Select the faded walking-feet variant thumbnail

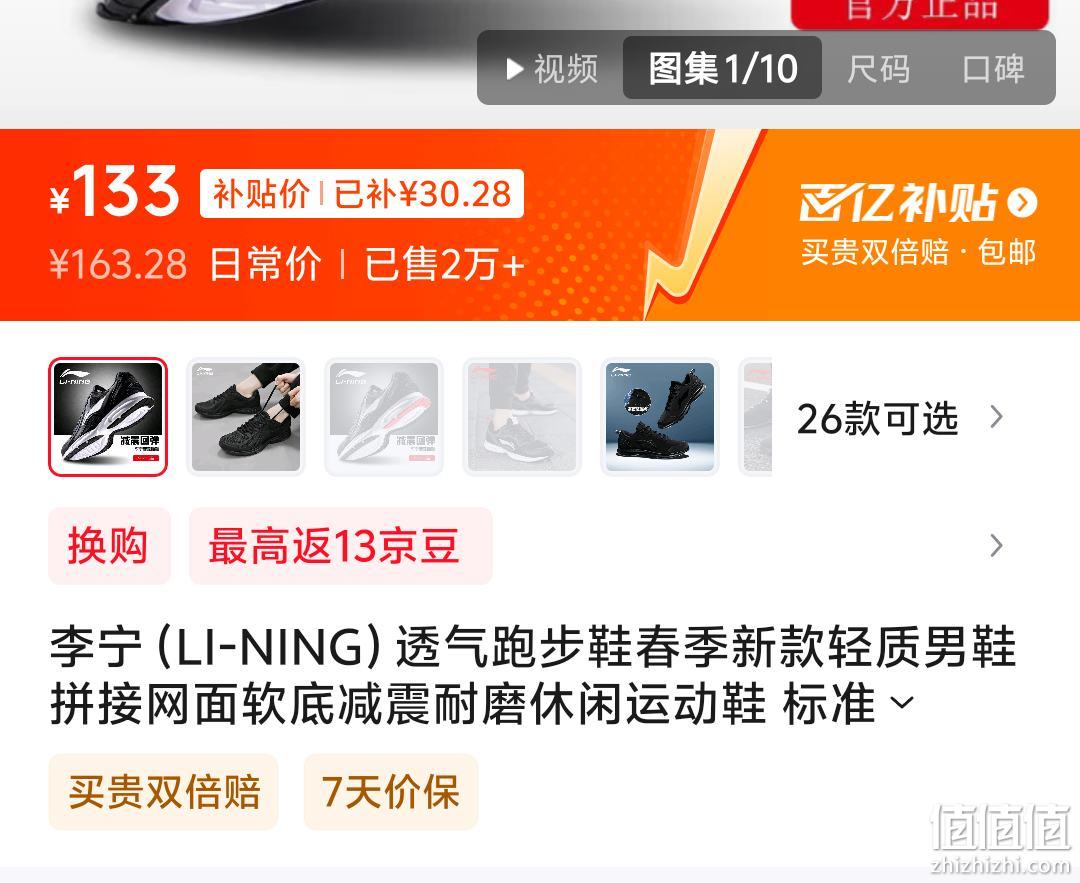click(x=521, y=417)
